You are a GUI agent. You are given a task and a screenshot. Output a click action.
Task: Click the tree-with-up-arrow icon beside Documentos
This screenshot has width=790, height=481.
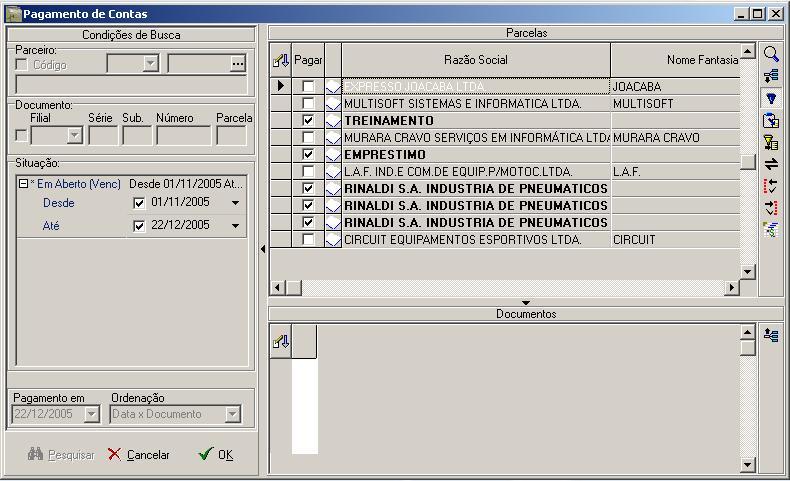[x=771, y=335]
